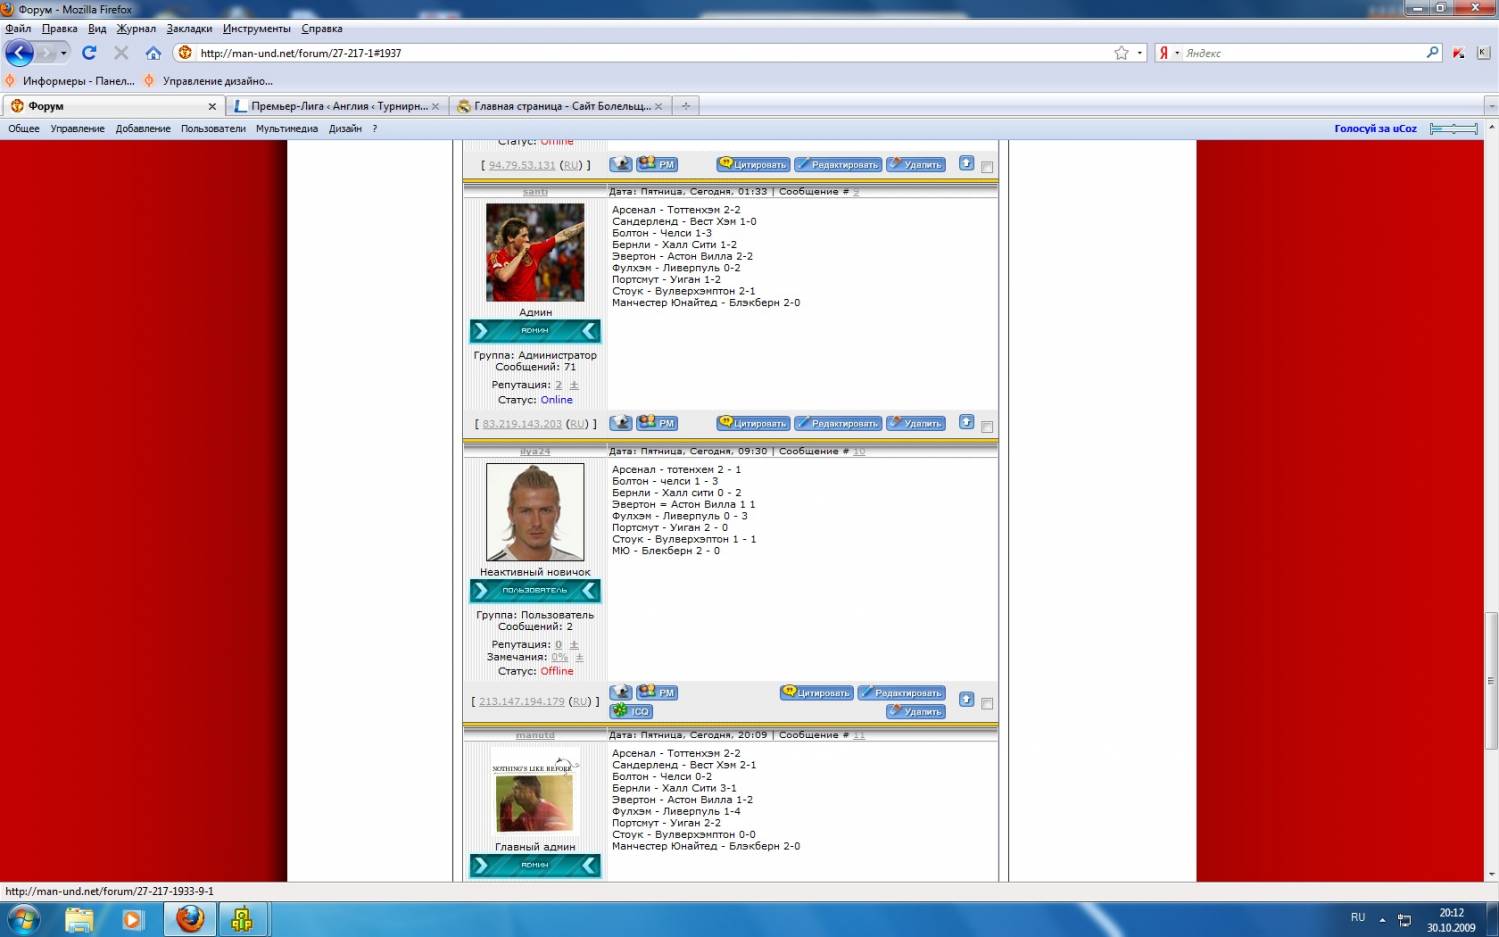Reload the current forum page

[x=89, y=53]
